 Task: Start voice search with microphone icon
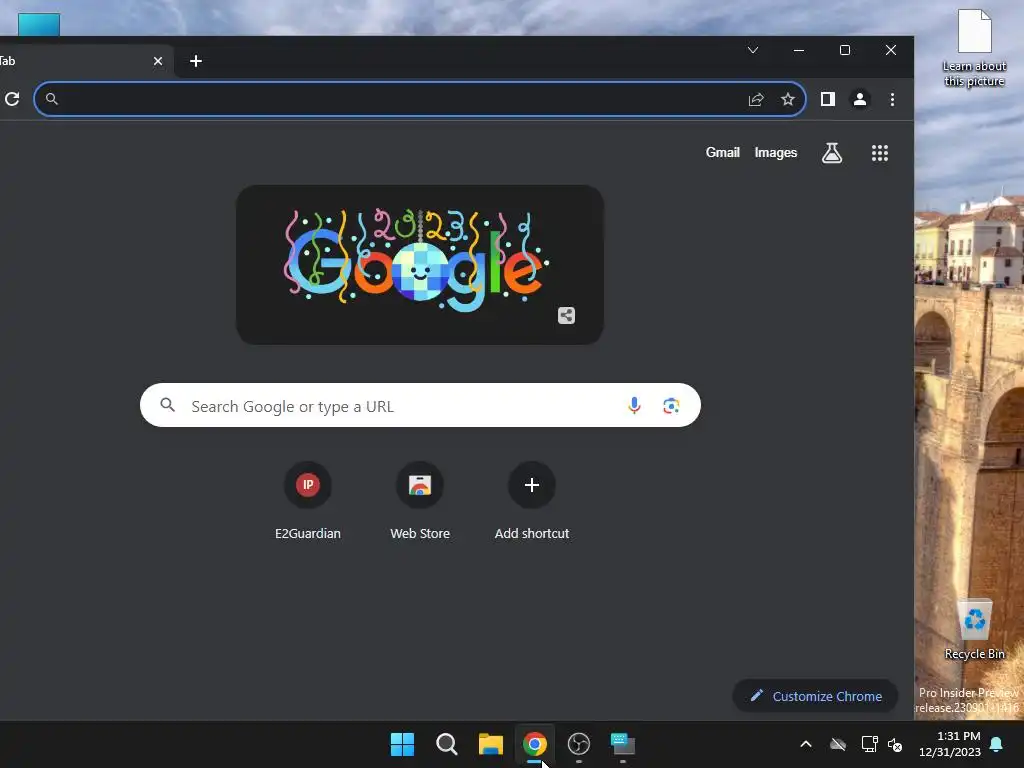634,406
